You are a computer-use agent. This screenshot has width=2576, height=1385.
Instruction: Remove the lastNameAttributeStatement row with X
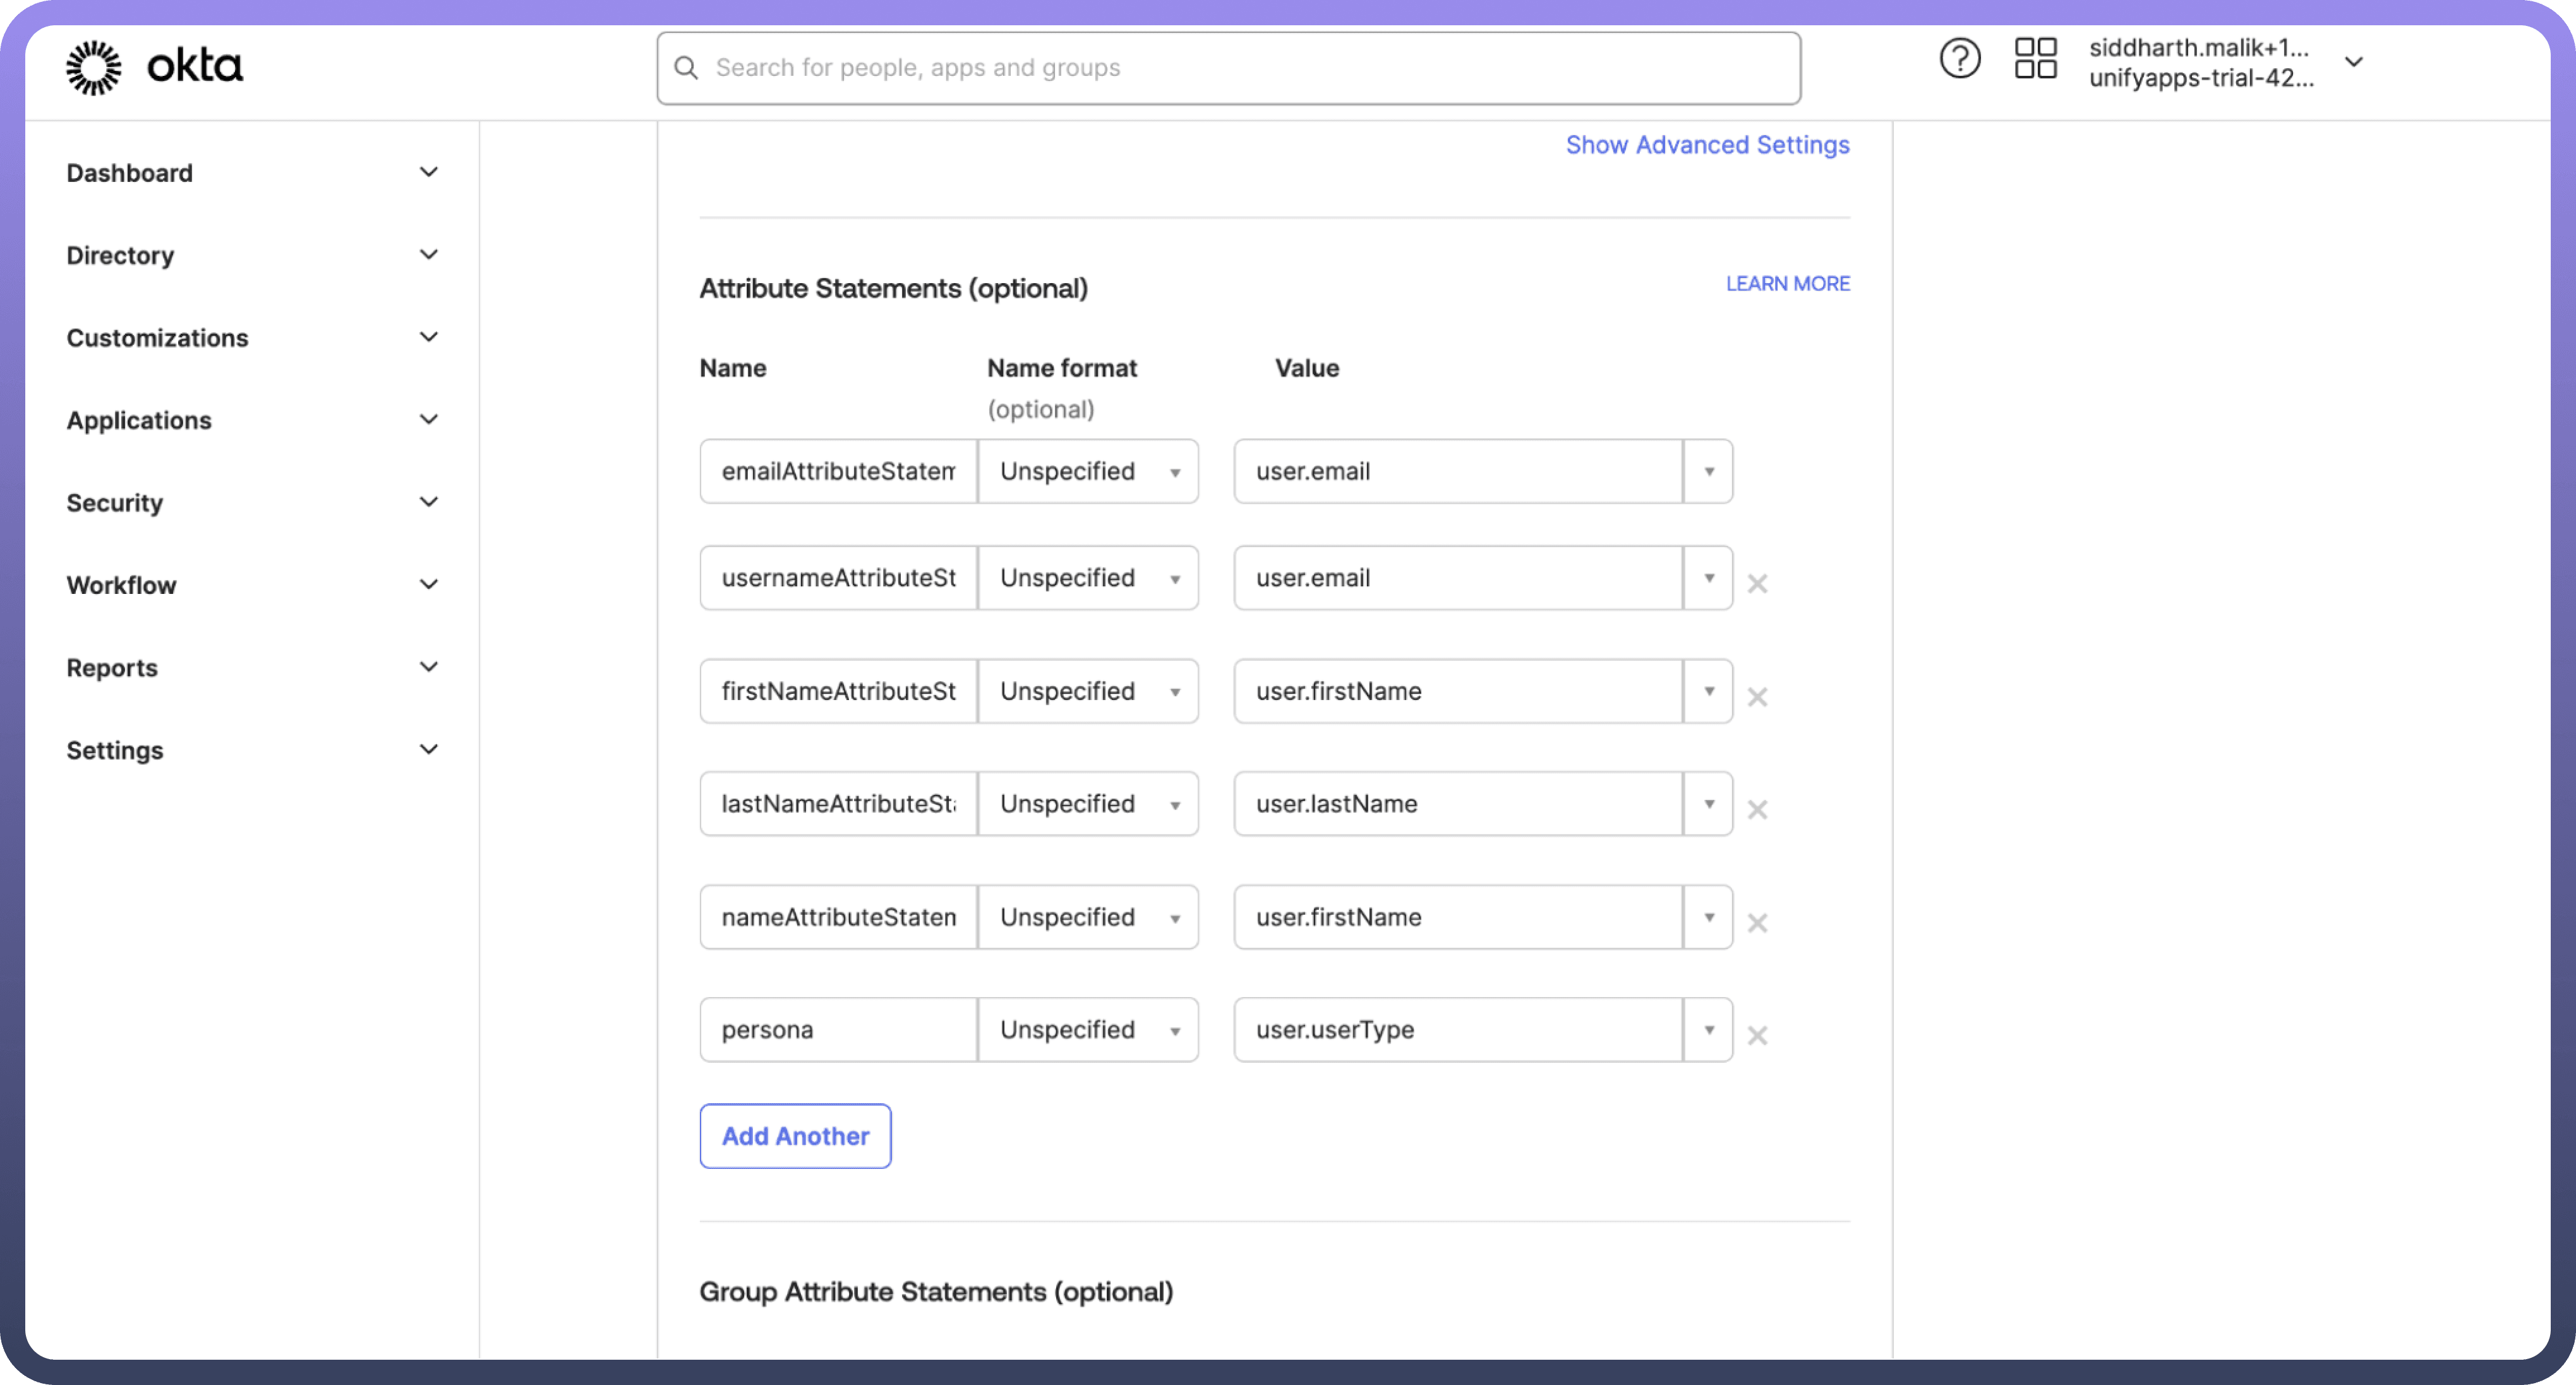1757,809
